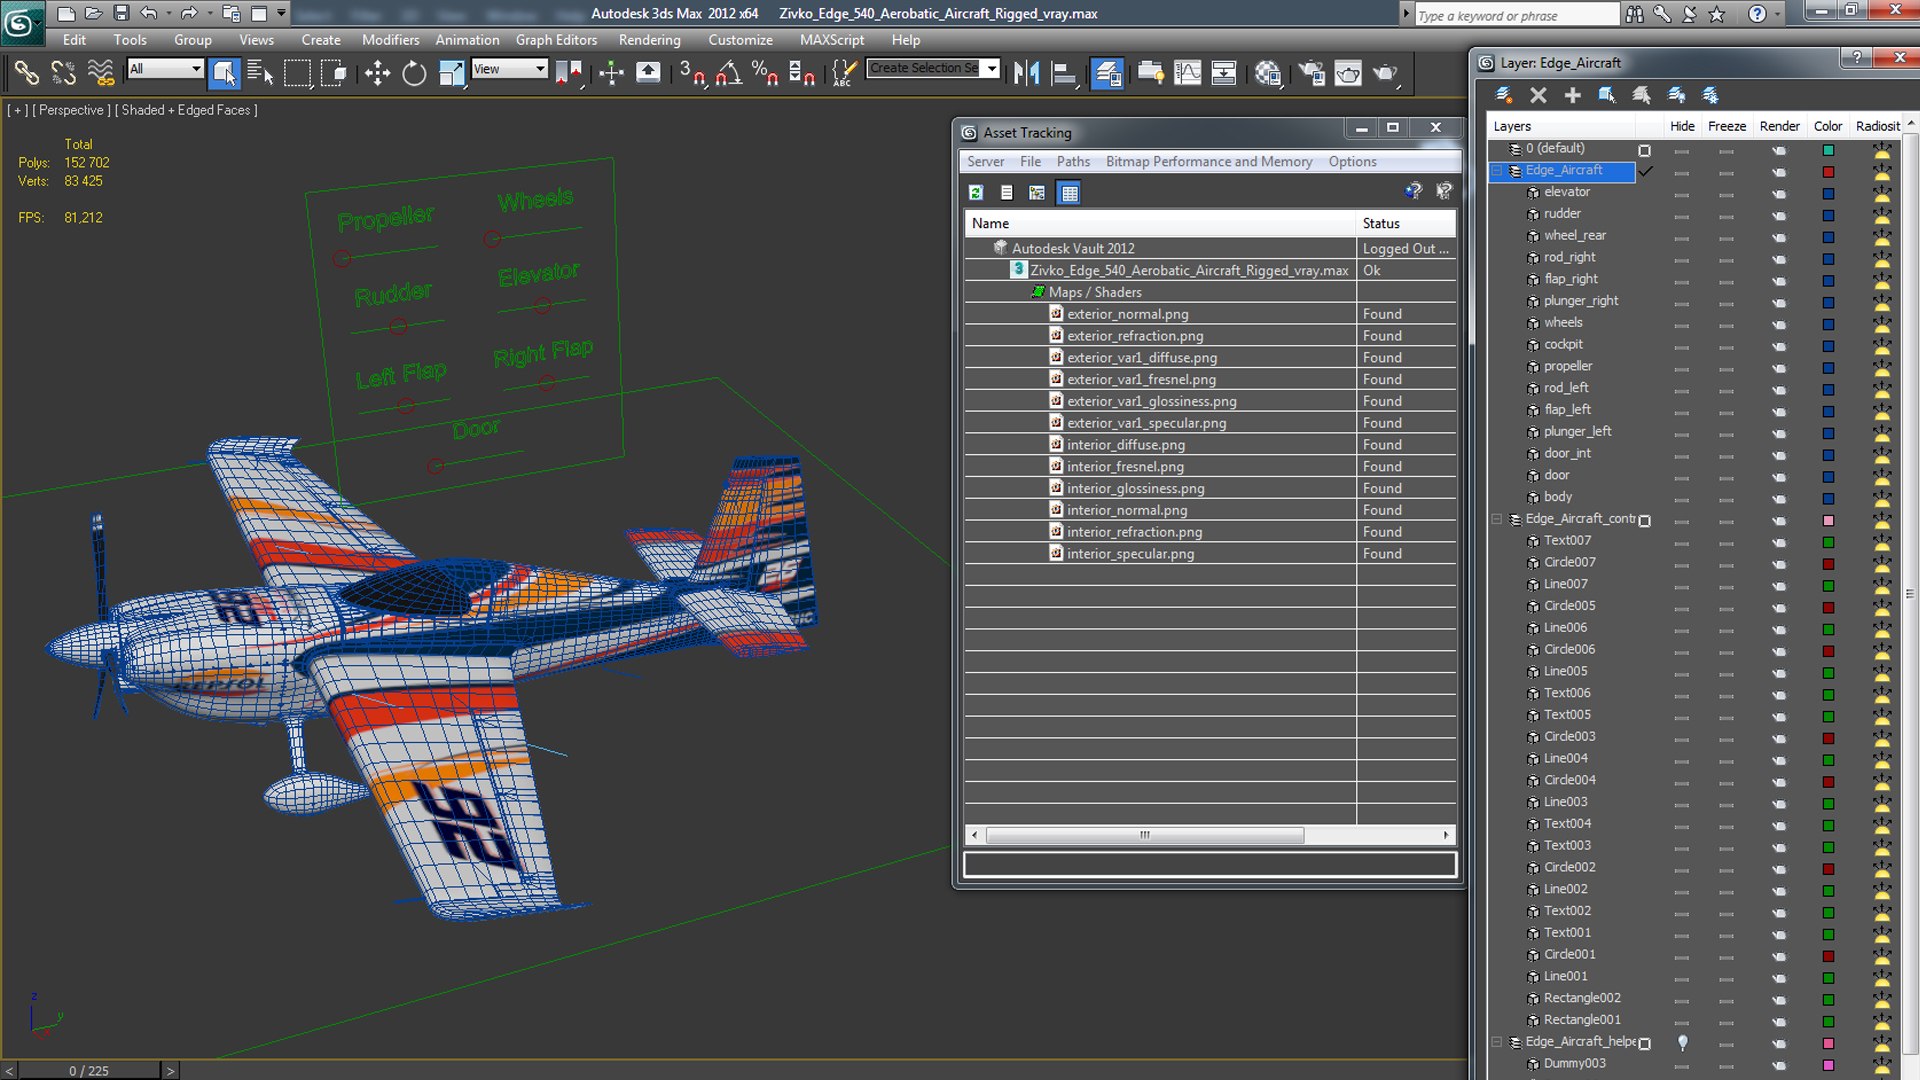Open Curve Editor from toolbar
Screen dimensions: 1920x1080
pos(1187,73)
